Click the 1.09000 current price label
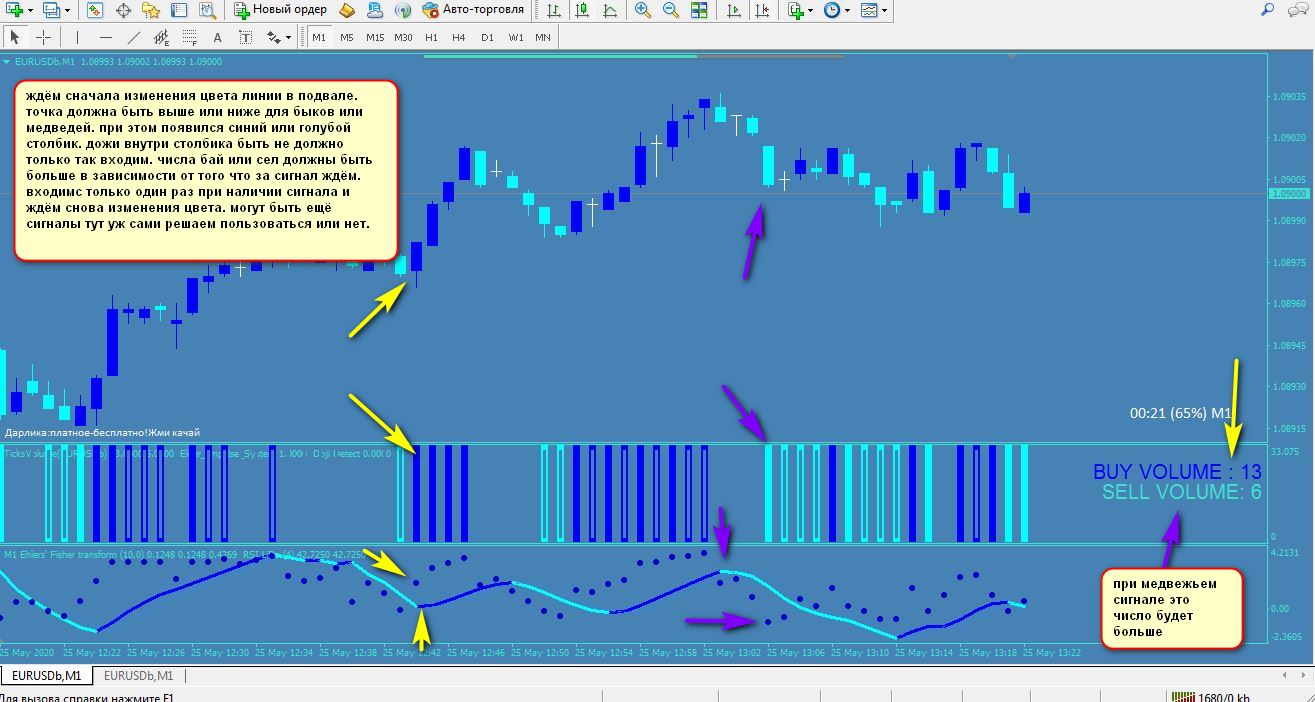 point(1289,193)
